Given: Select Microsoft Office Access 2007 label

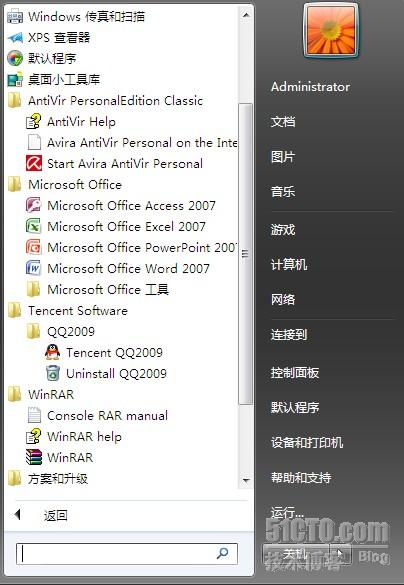Looking at the screenshot, I should [131, 206].
